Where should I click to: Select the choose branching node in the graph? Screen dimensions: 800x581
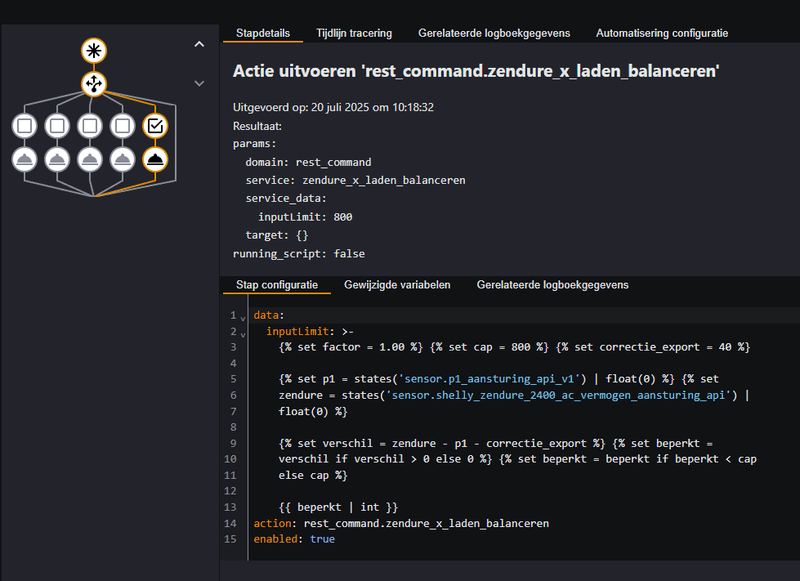[x=94, y=84]
